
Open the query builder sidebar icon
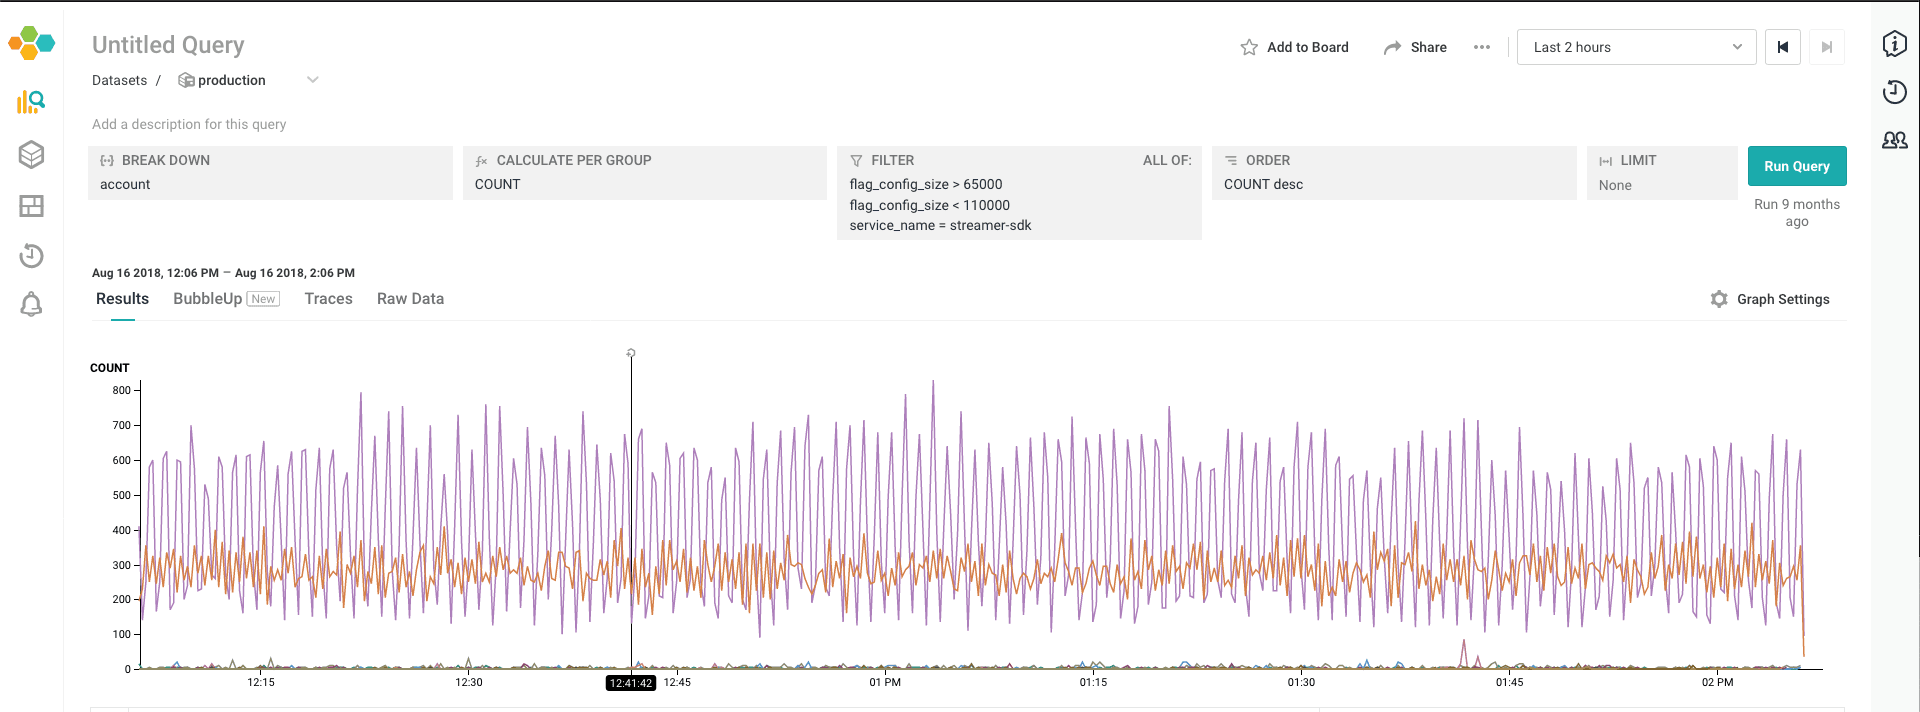click(x=31, y=101)
